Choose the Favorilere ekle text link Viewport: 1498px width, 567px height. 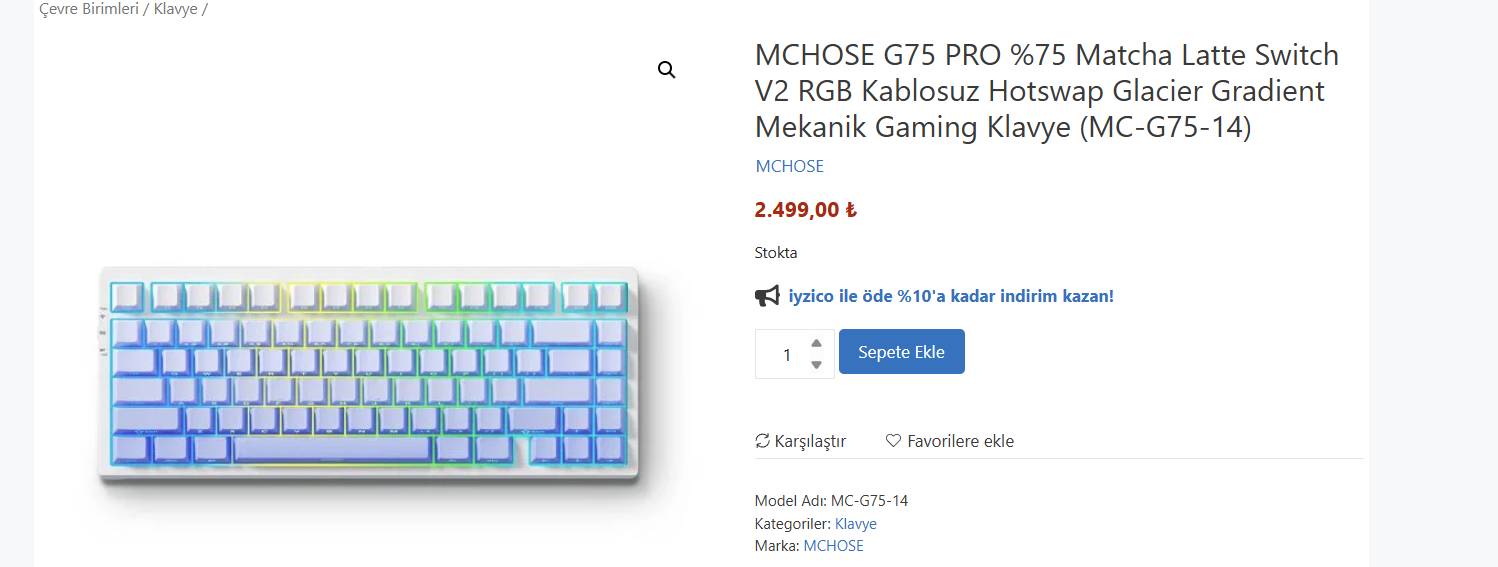pos(960,441)
